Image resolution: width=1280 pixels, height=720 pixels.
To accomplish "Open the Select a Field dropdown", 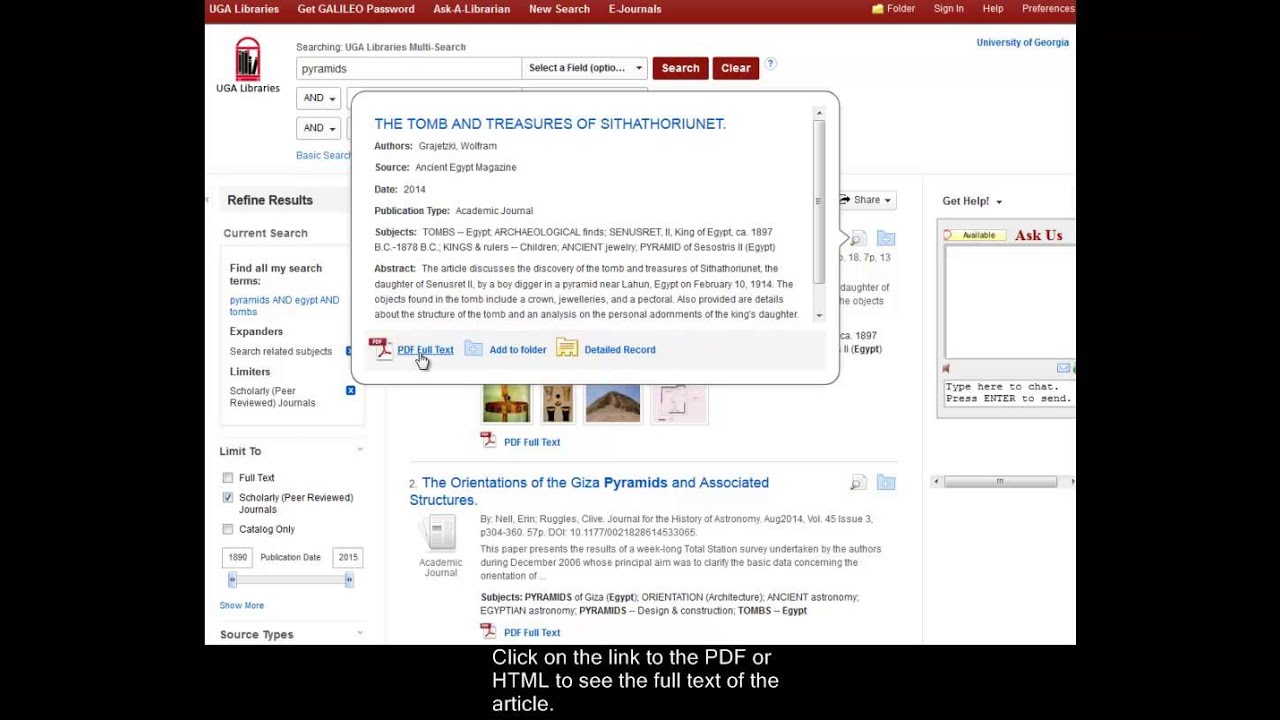I will tap(584, 68).
